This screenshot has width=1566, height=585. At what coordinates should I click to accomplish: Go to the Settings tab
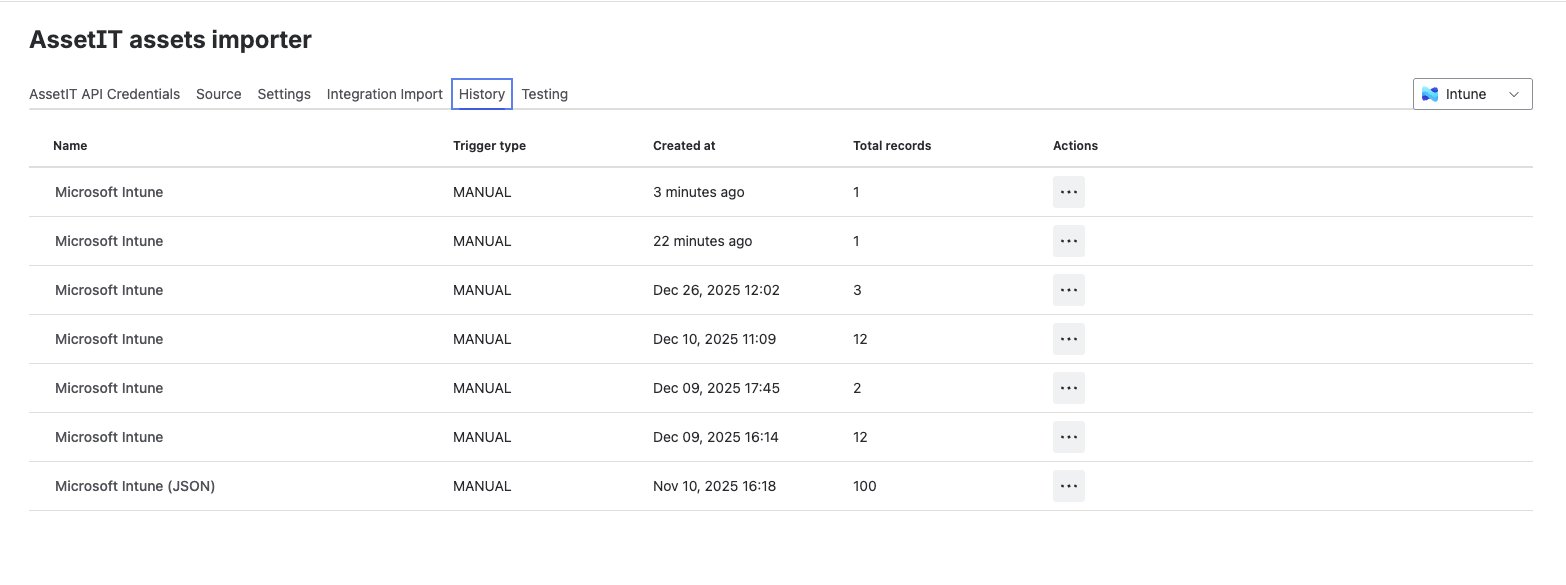point(284,94)
